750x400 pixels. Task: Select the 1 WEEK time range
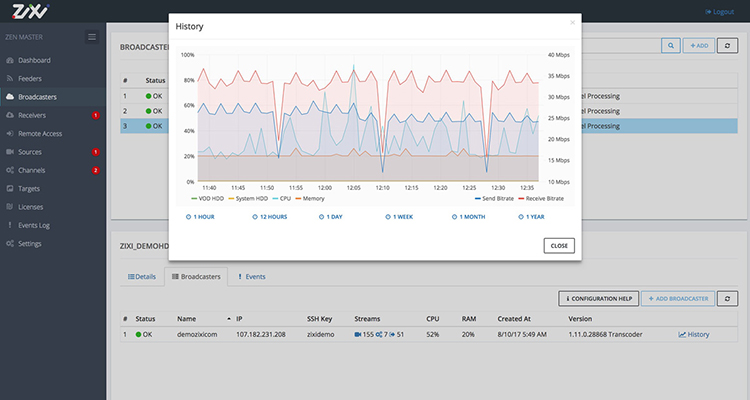(x=399, y=217)
